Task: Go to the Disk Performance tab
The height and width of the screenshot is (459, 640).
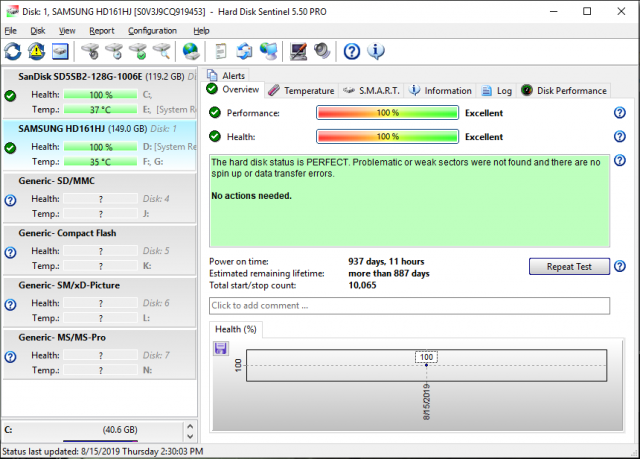Action: click(563, 90)
